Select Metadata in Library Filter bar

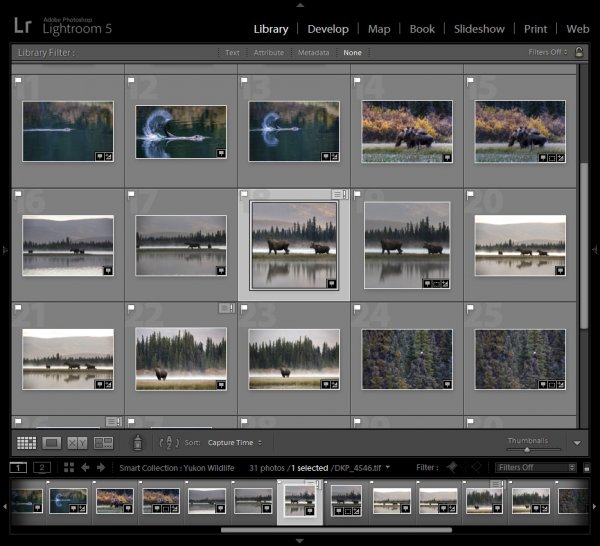(313, 52)
